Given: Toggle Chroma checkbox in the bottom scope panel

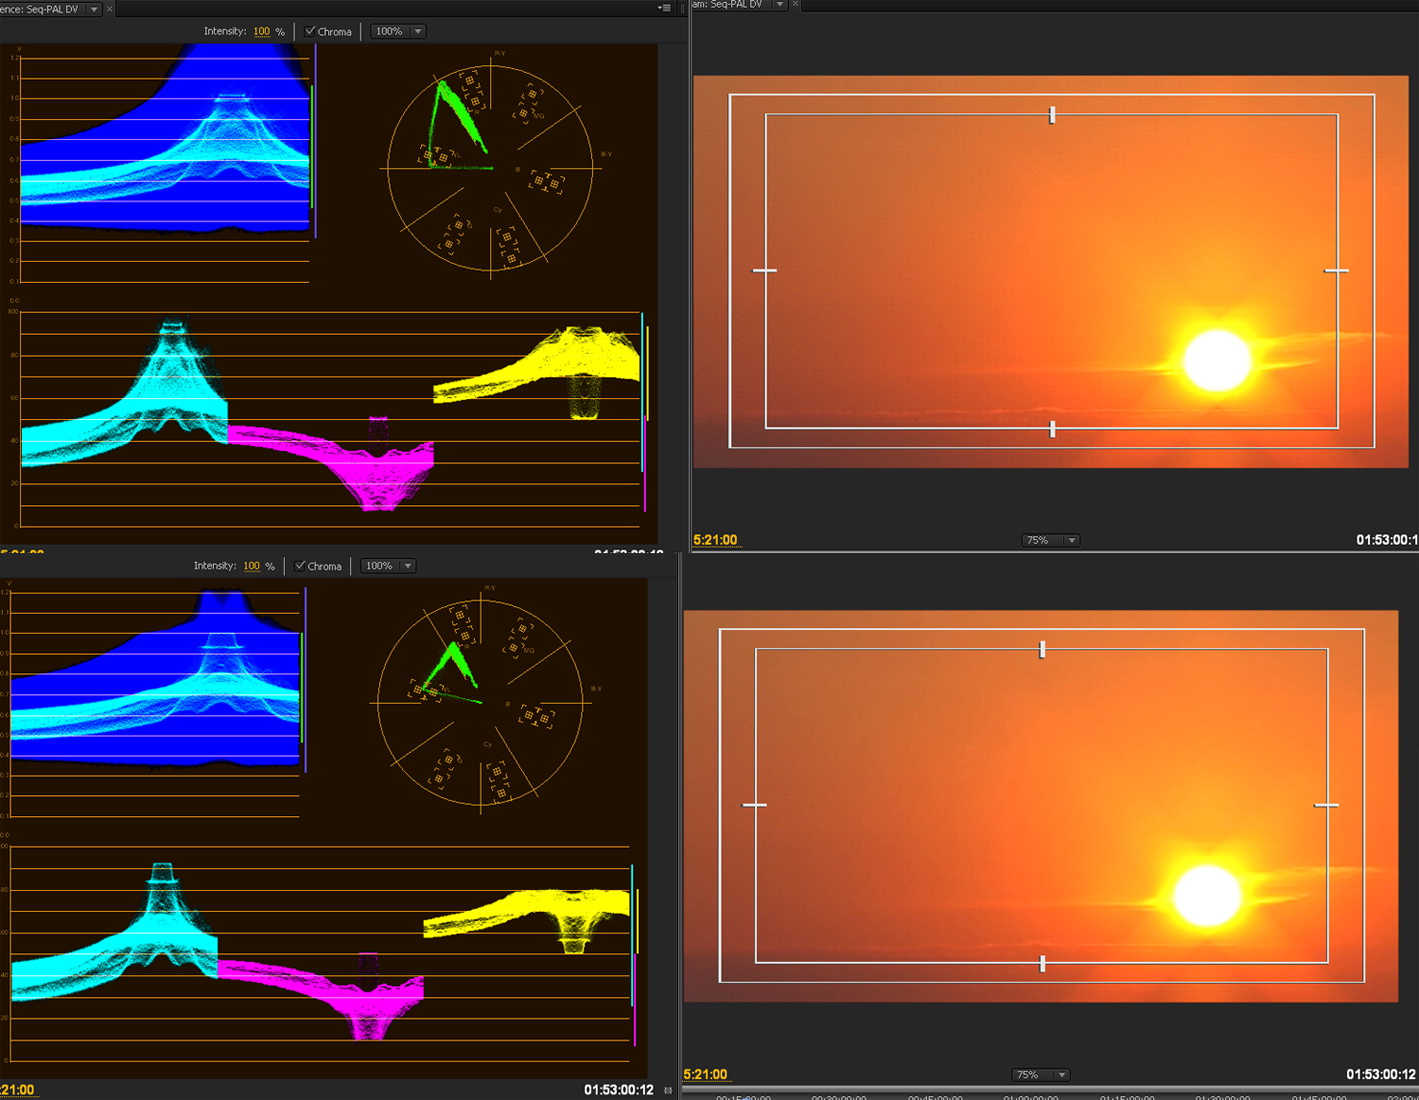Looking at the screenshot, I should [300, 566].
